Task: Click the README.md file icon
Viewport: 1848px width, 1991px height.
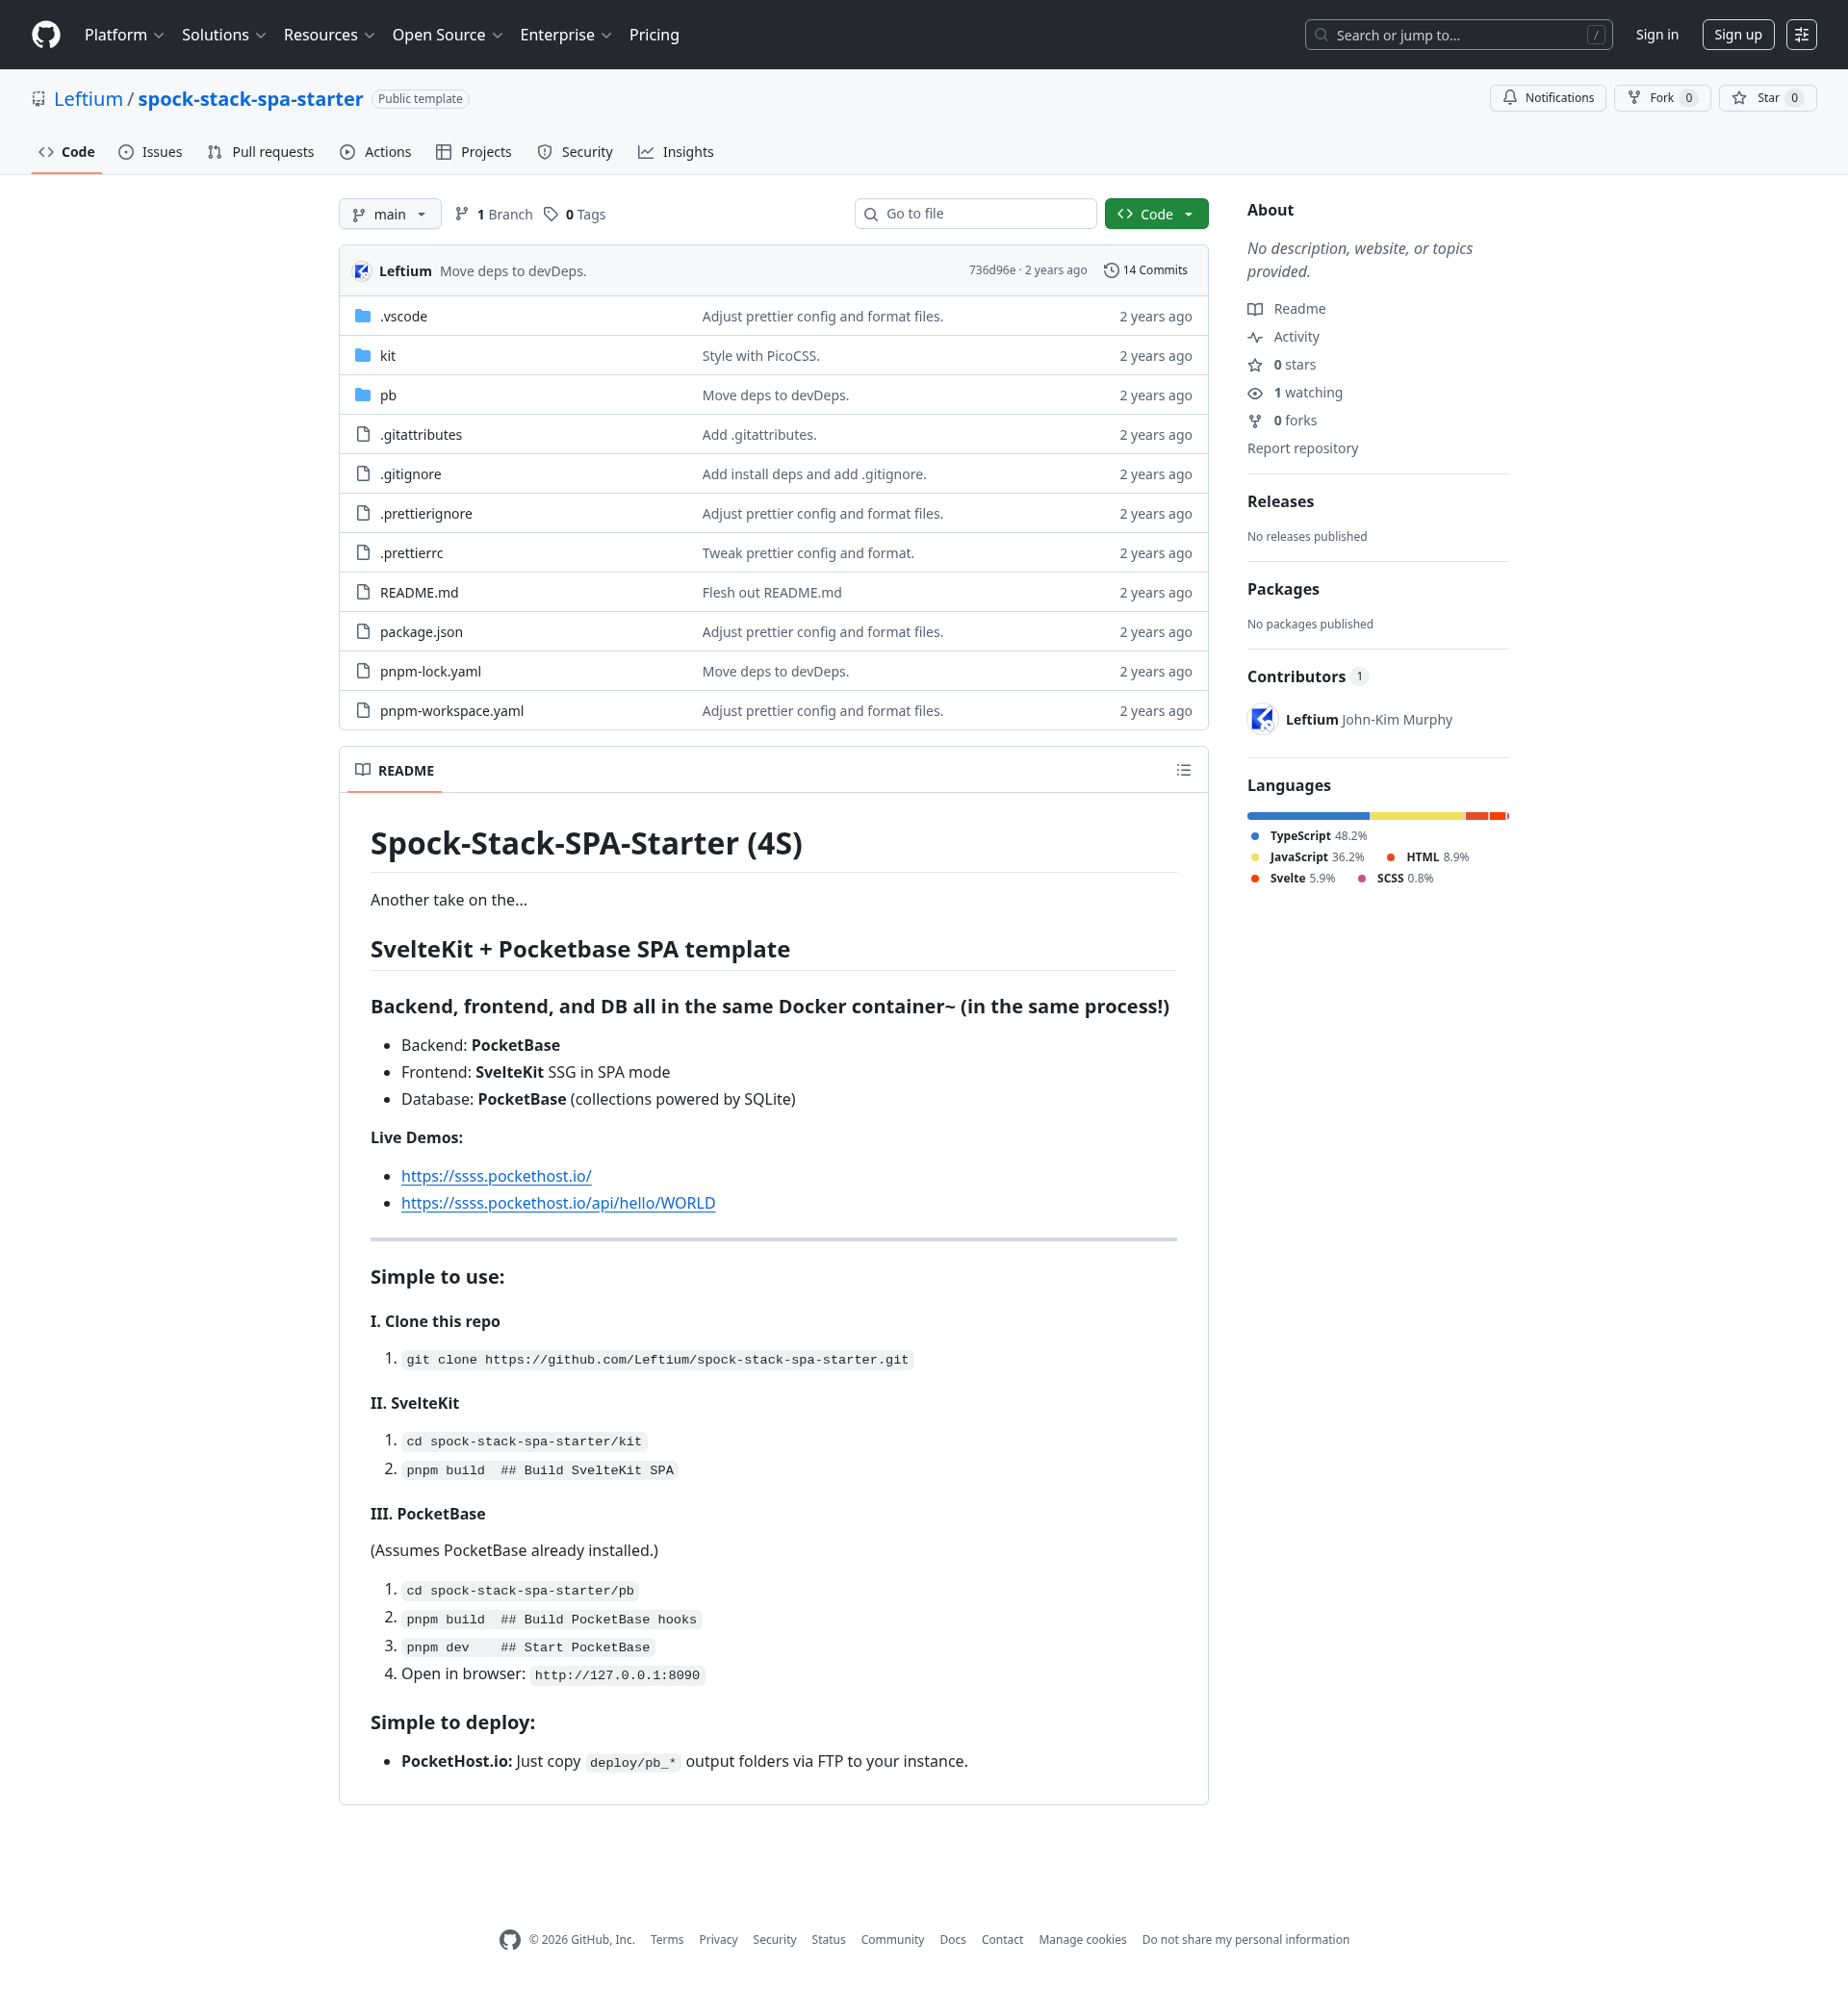Action: (363, 592)
